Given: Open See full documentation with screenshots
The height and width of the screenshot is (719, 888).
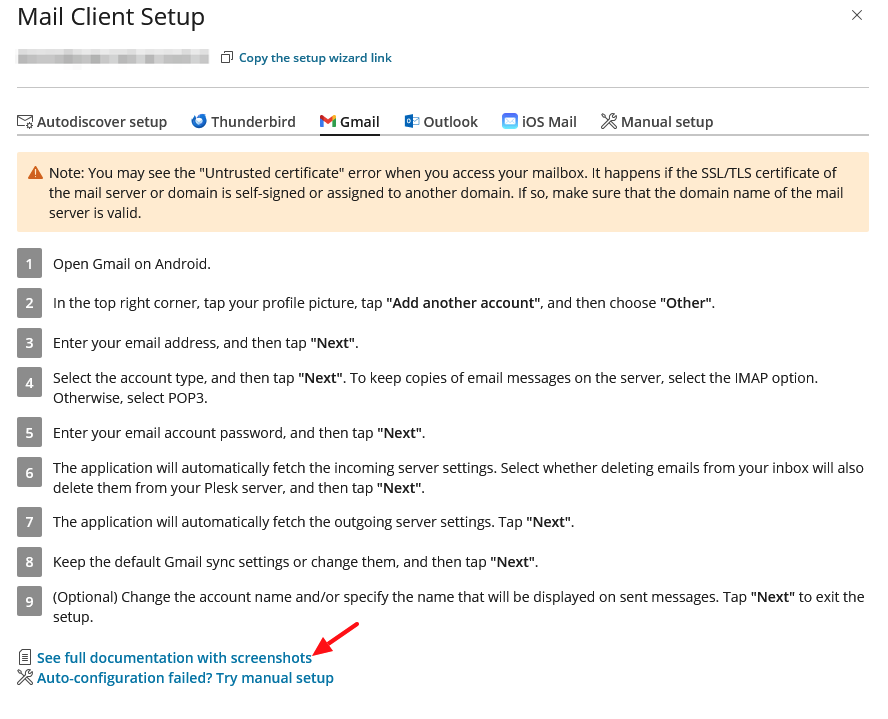Looking at the screenshot, I should (174, 658).
